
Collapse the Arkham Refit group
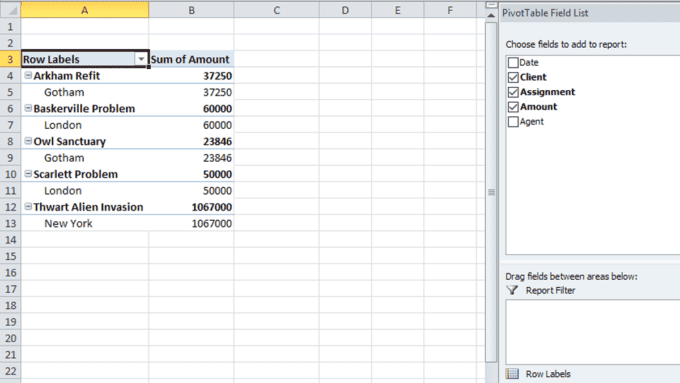tap(28, 75)
